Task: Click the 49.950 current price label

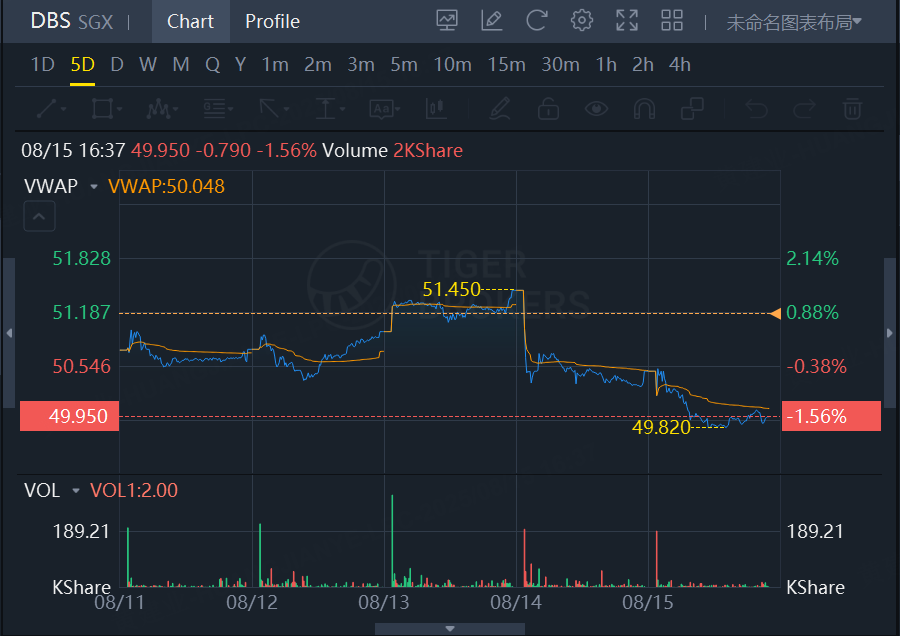Action: coord(69,416)
